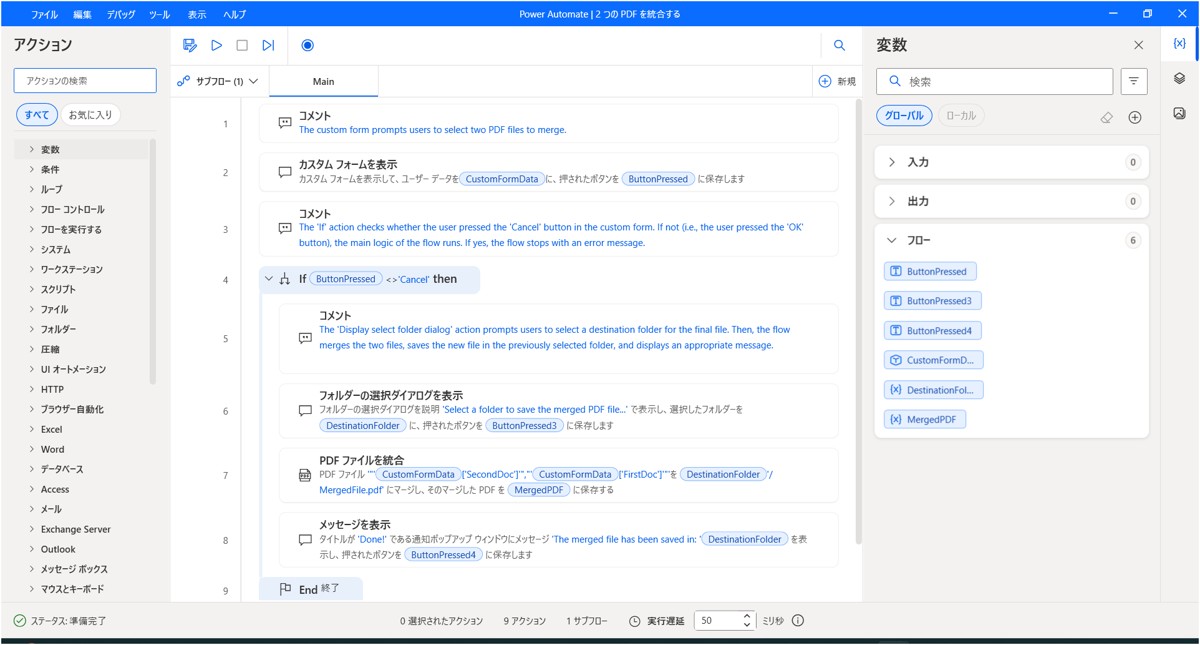This screenshot has width=1200, height=645.
Task: Click the info icon beside ミリ秒
Action: tap(798, 621)
